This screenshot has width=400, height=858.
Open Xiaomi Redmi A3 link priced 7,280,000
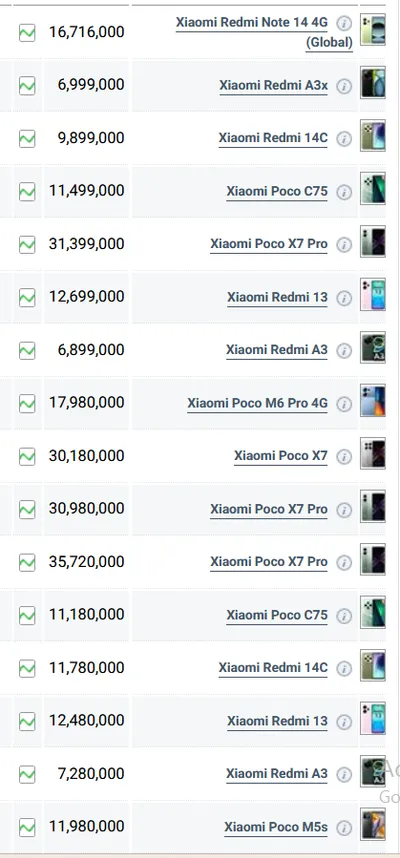pos(277,774)
